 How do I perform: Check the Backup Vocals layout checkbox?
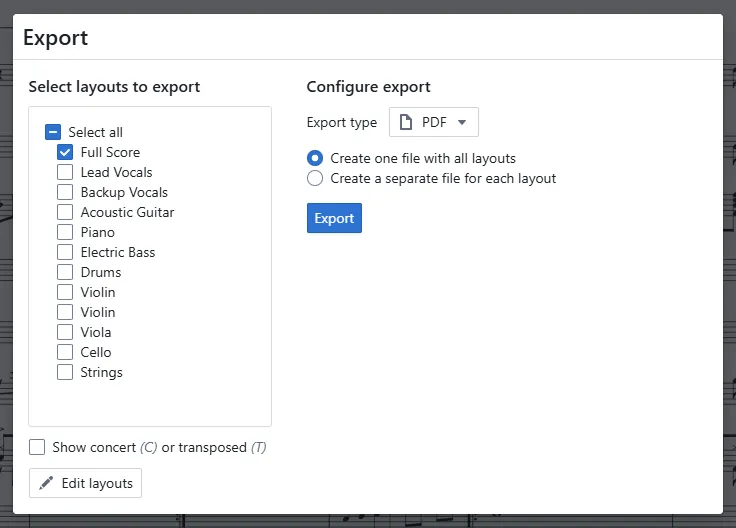click(x=65, y=192)
